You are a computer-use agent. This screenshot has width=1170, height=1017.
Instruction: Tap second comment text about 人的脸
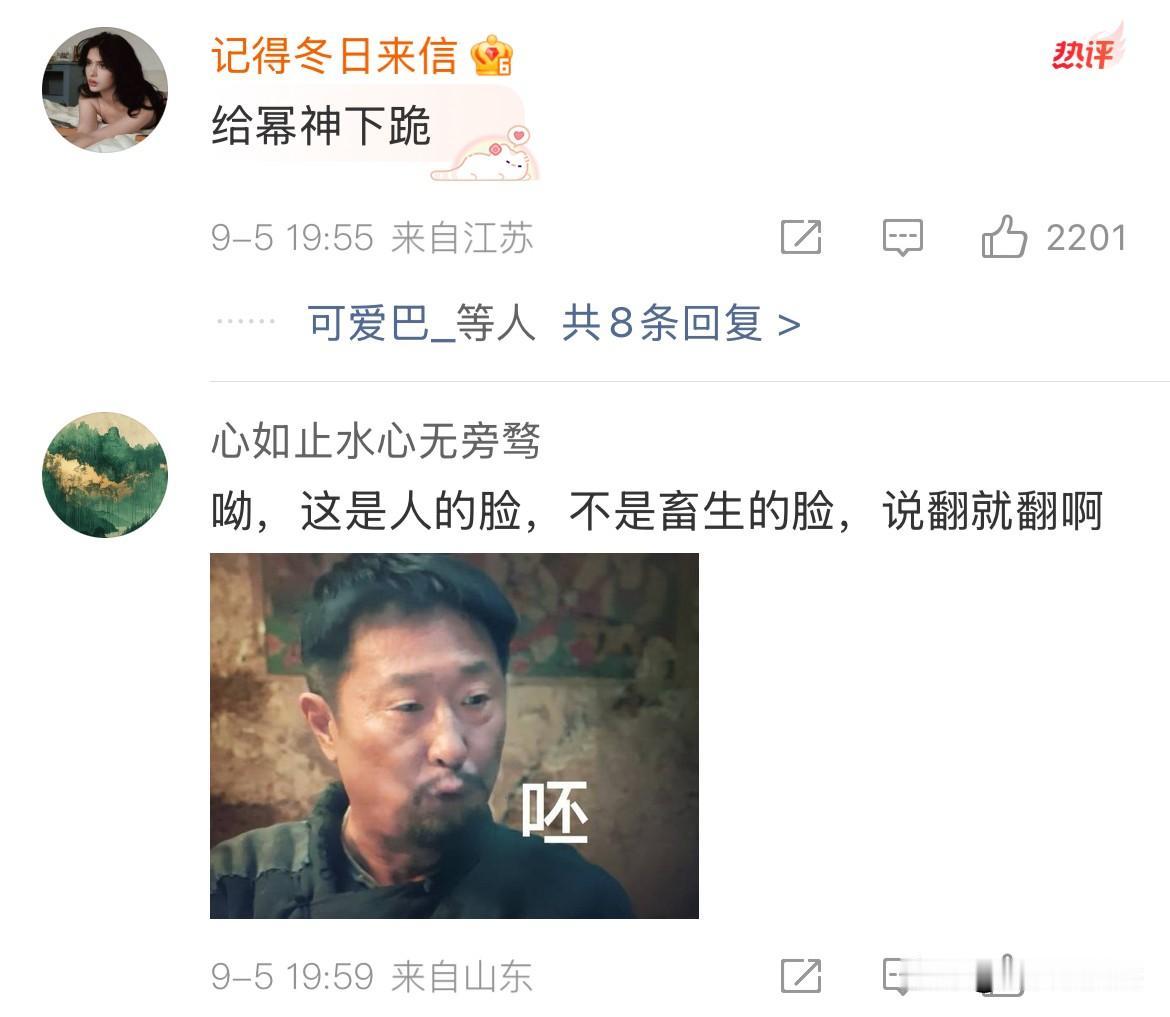657,512
